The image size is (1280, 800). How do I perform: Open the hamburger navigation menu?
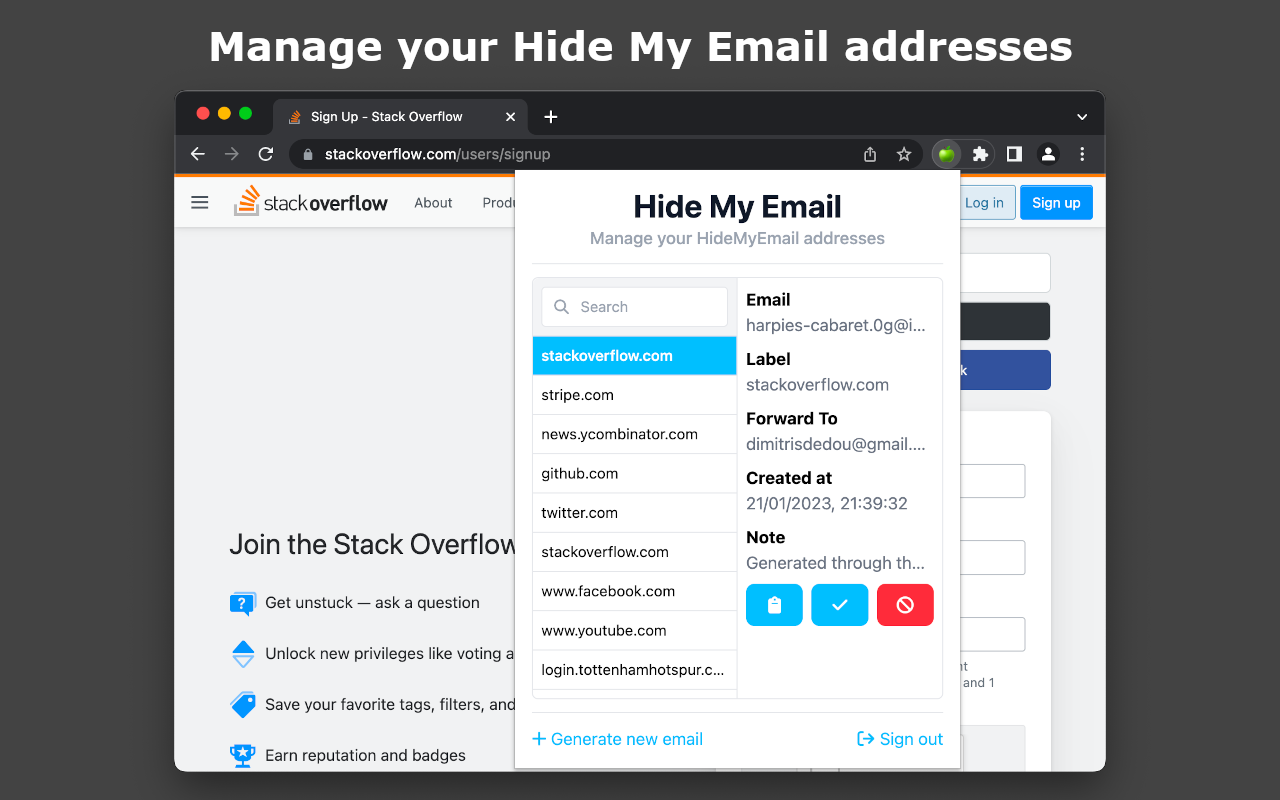coord(199,202)
